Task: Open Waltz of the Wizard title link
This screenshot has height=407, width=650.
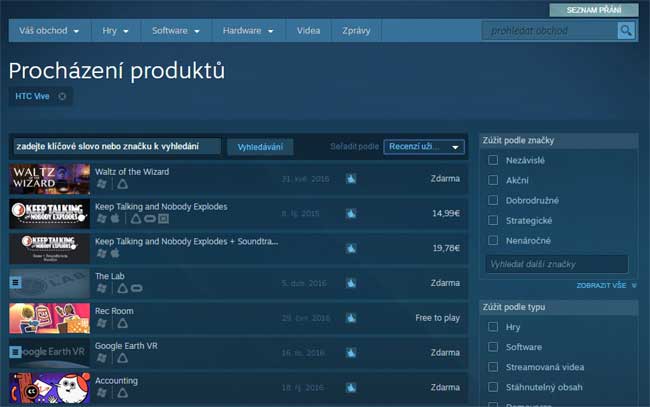Action: coord(132,172)
